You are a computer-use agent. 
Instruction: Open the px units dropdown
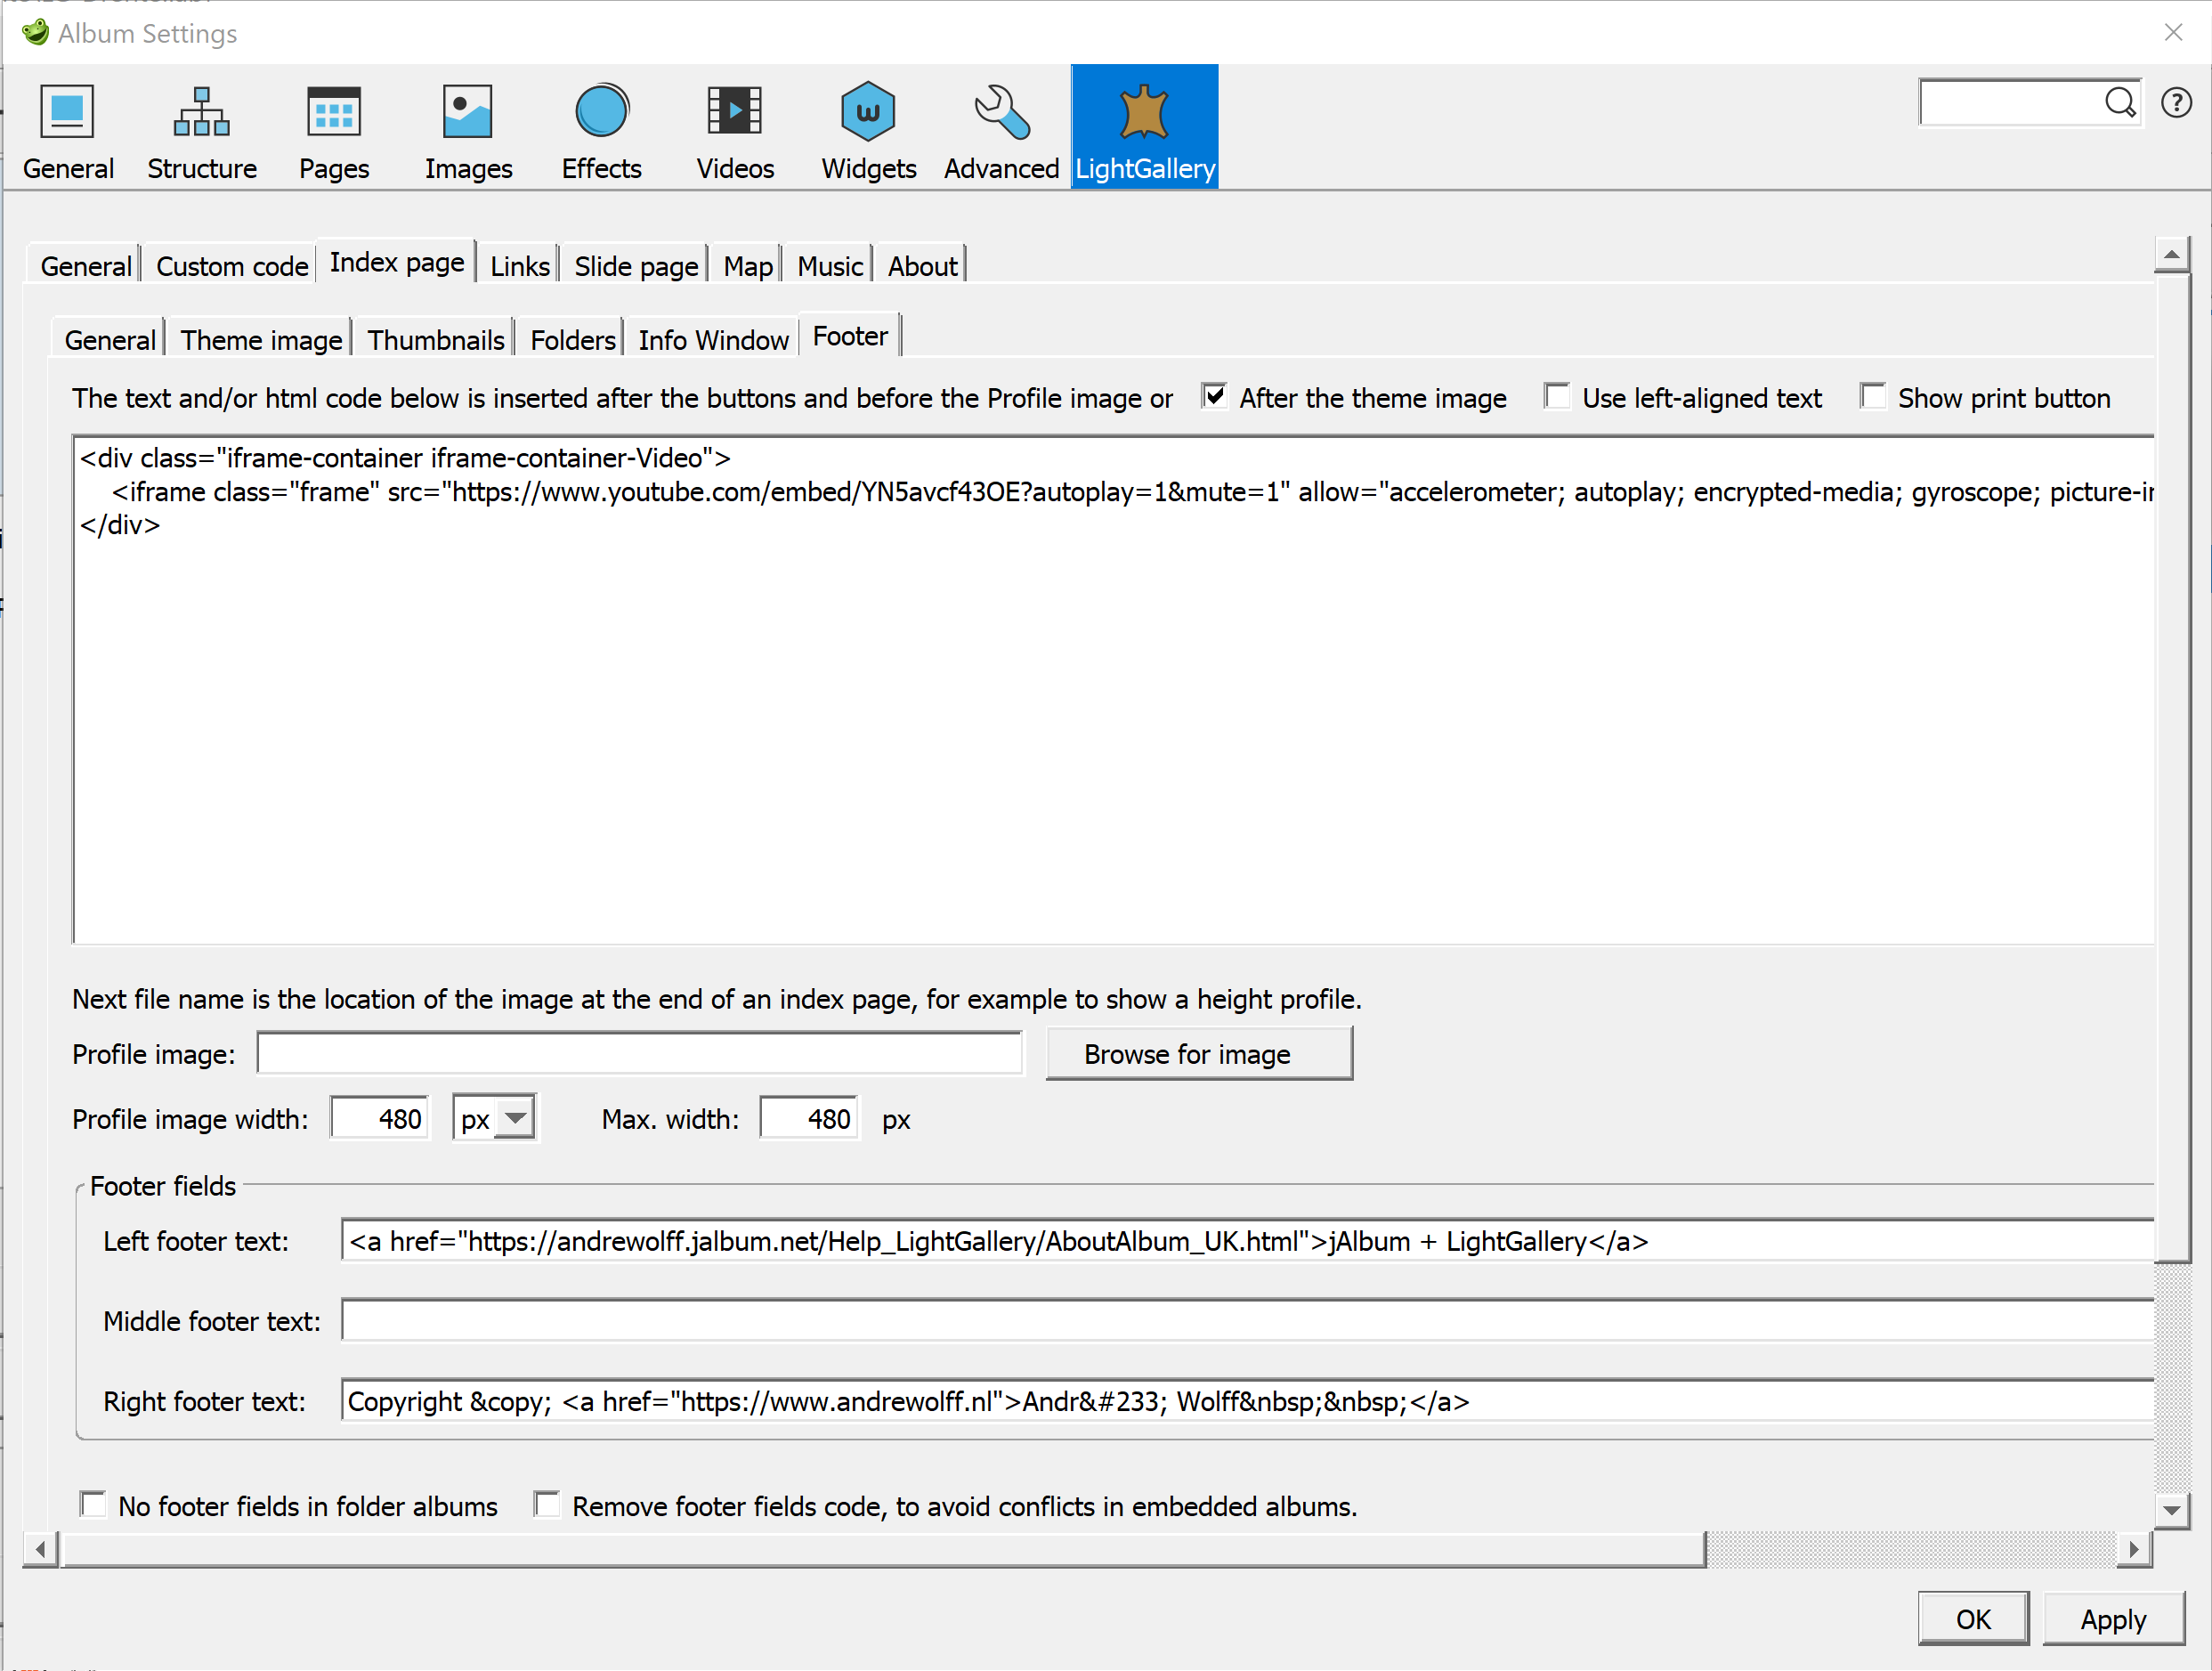click(x=516, y=1118)
